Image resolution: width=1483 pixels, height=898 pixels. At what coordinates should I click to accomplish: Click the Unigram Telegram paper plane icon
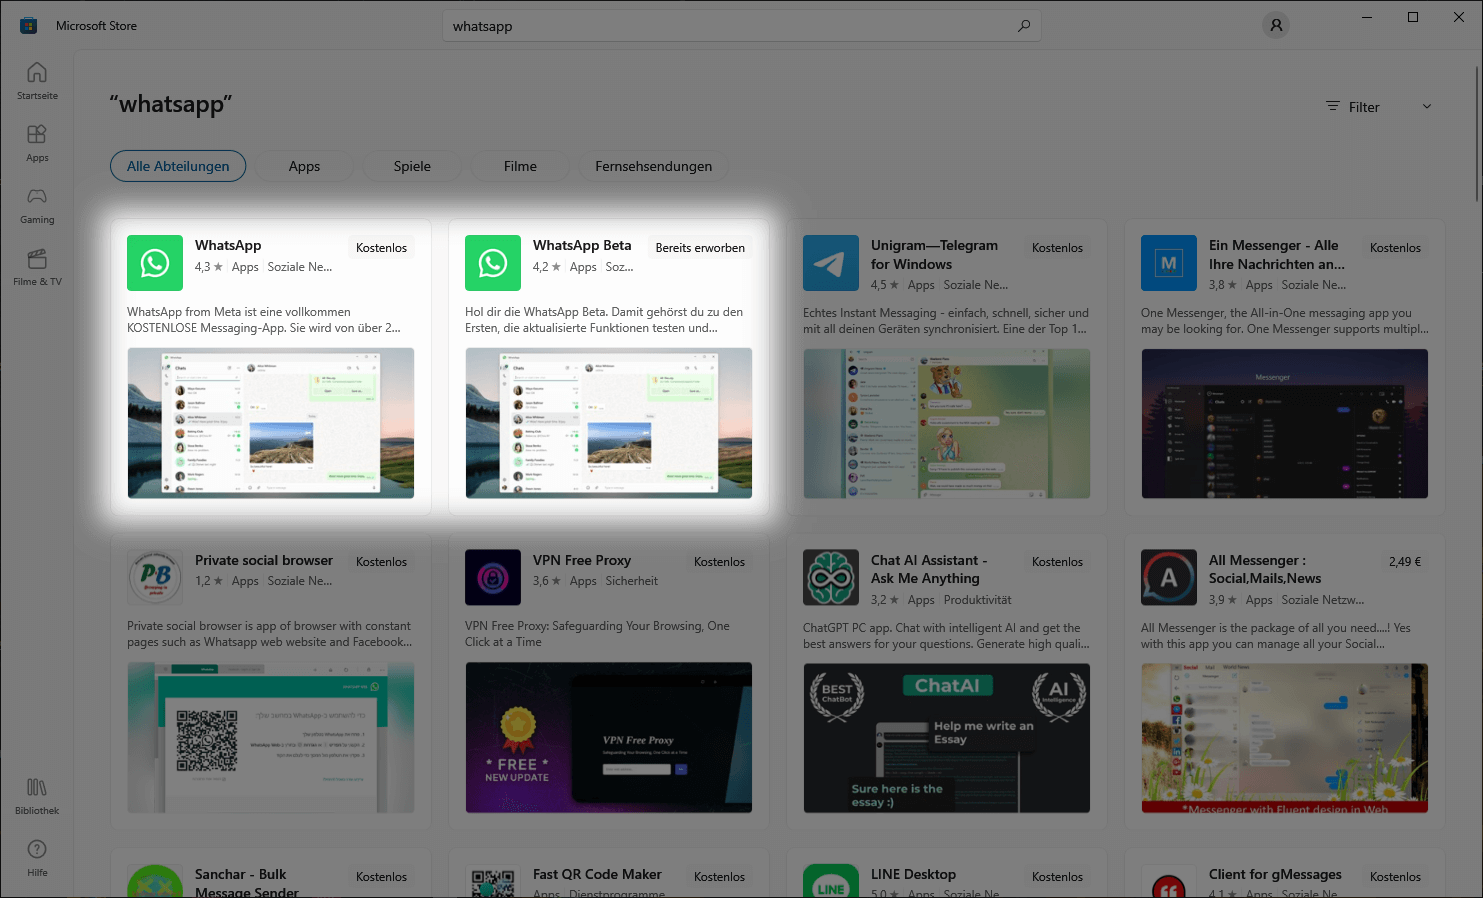pyautogui.click(x=831, y=263)
